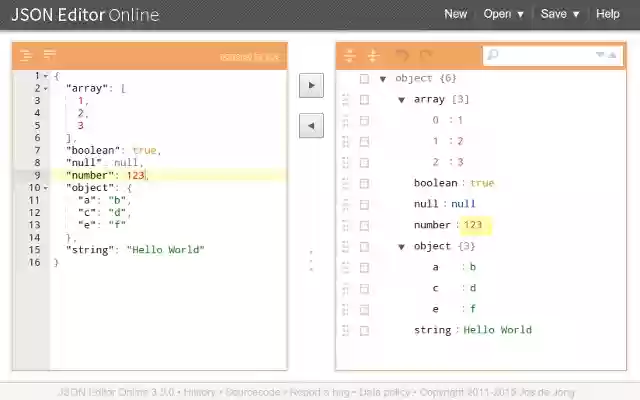Click drag handle of the object {3} row
This screenshot has width=640, height=400.
pos(346,247)
